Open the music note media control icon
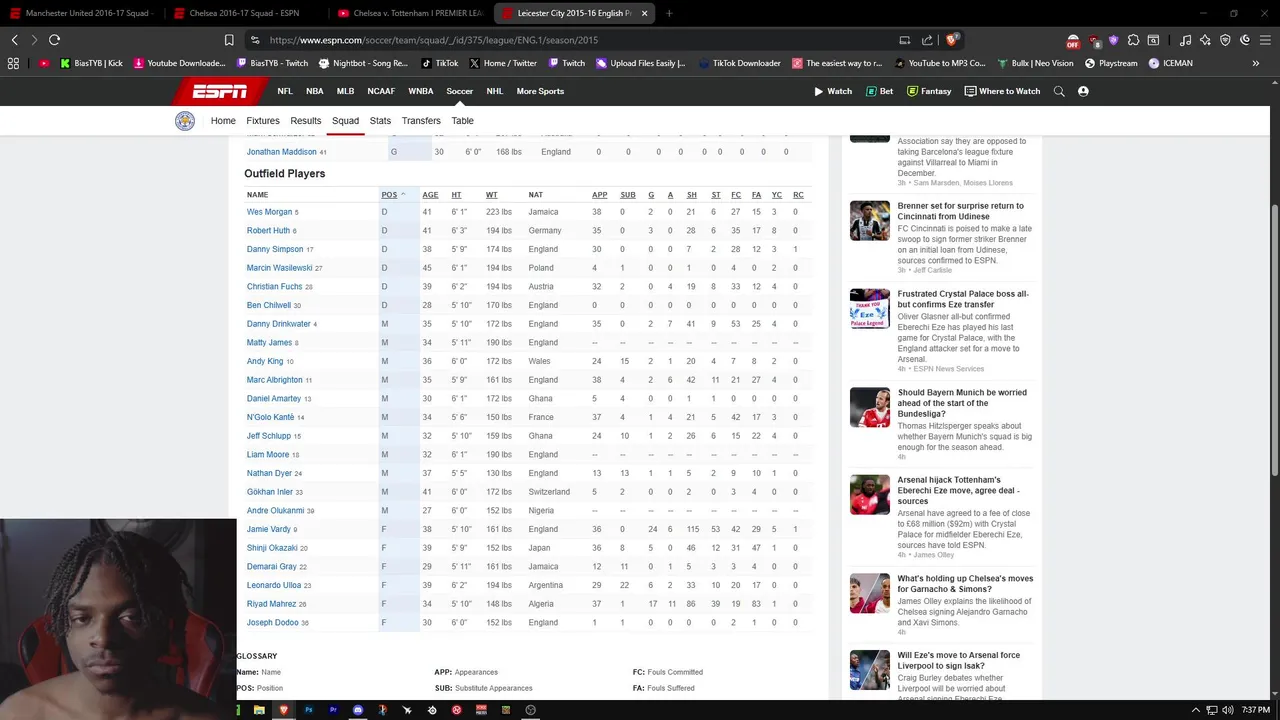 click(1186, 40)
